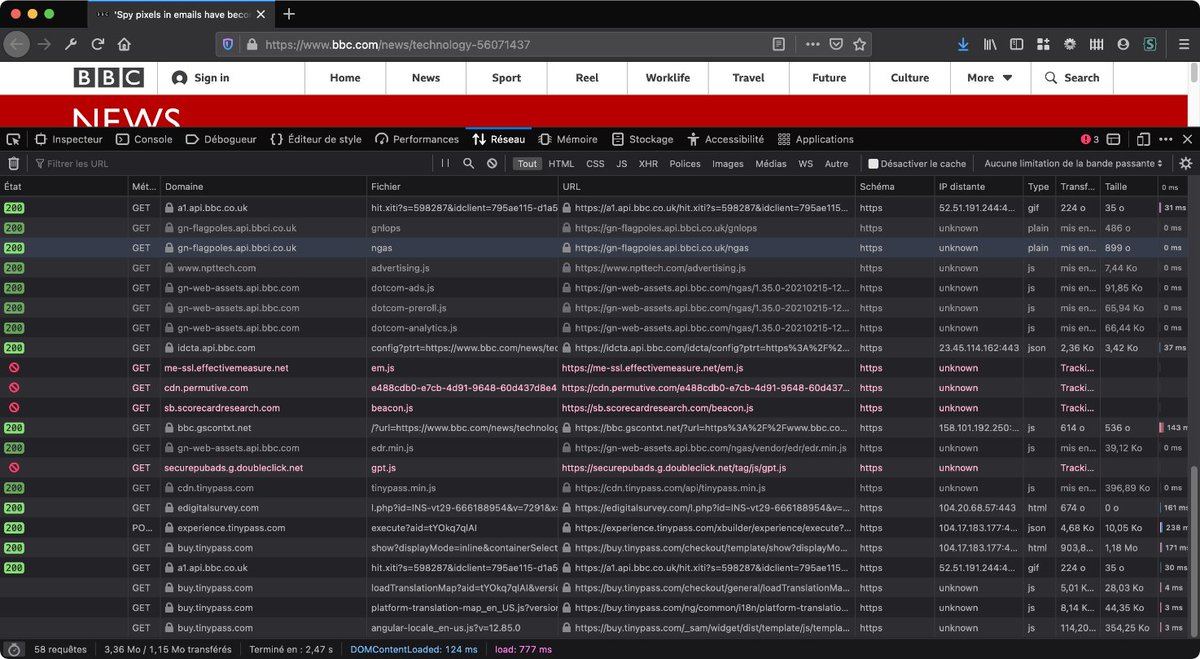Screen dimensions: 1200x659
Task: Switch to the Console tab
Action: coord(144,139)
